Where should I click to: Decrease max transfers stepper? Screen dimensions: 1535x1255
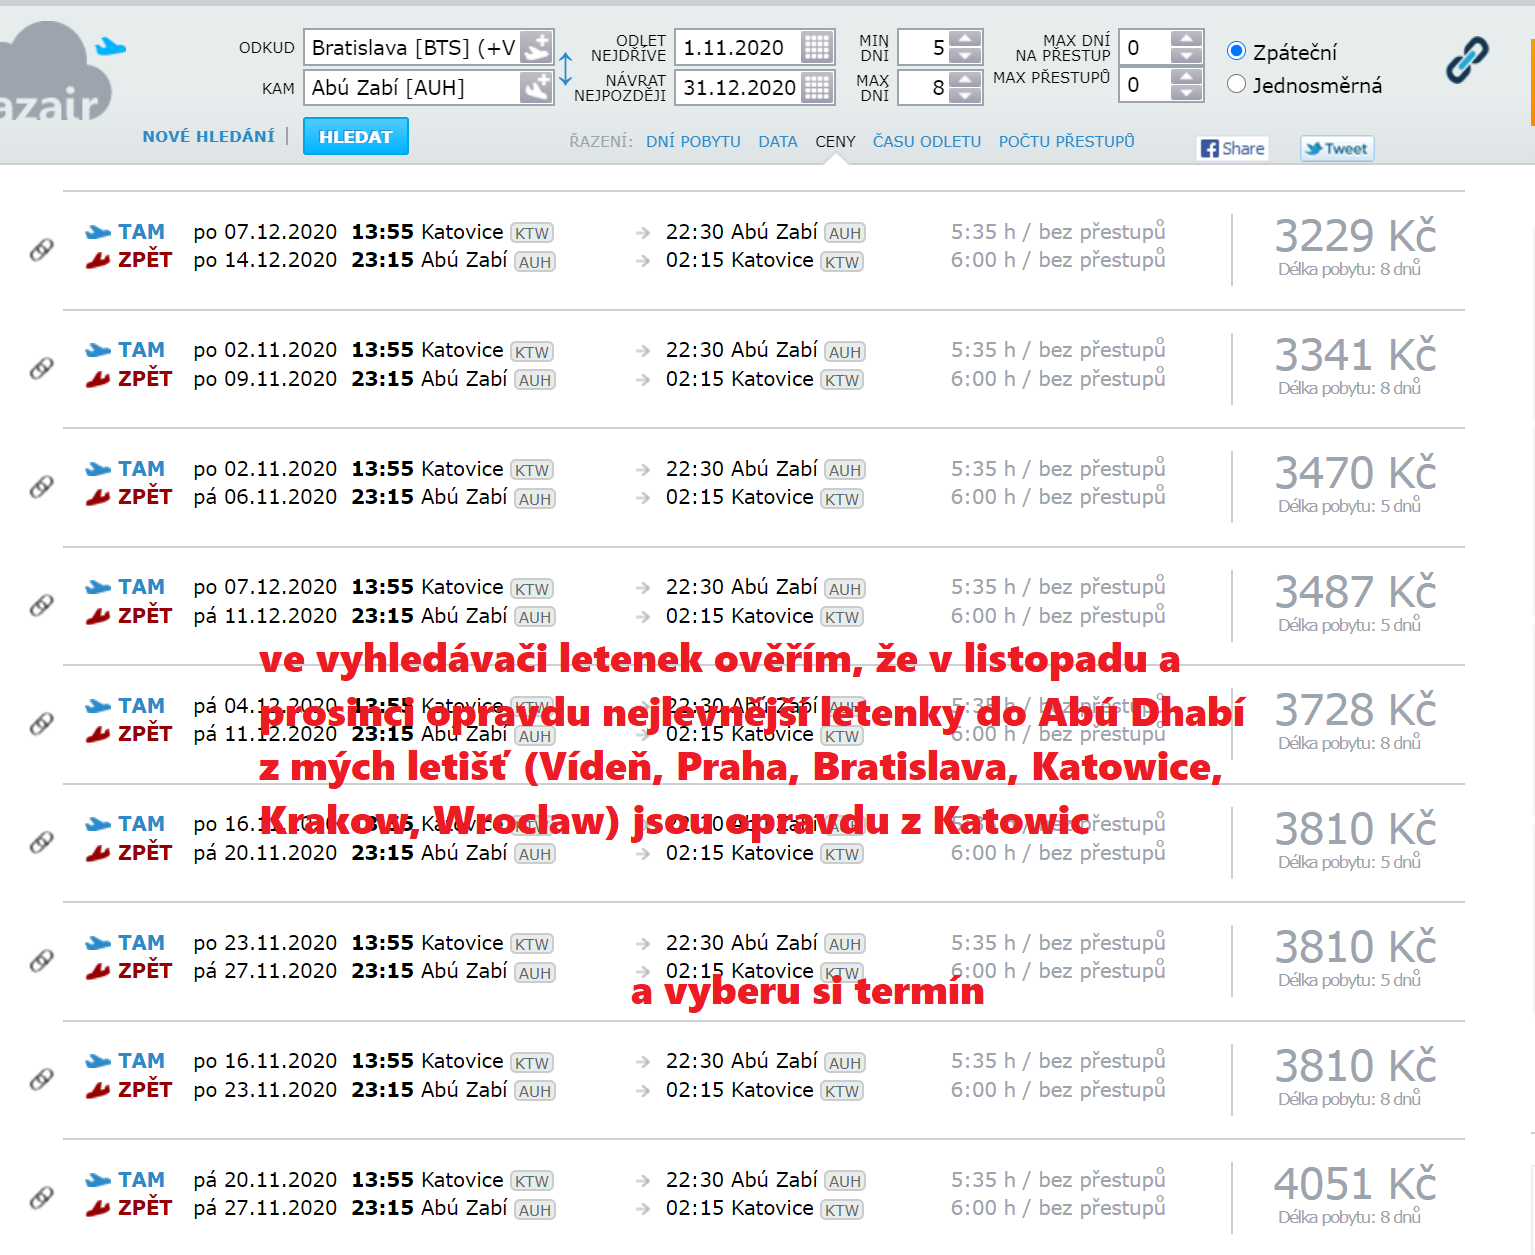tap(1186, 93)
